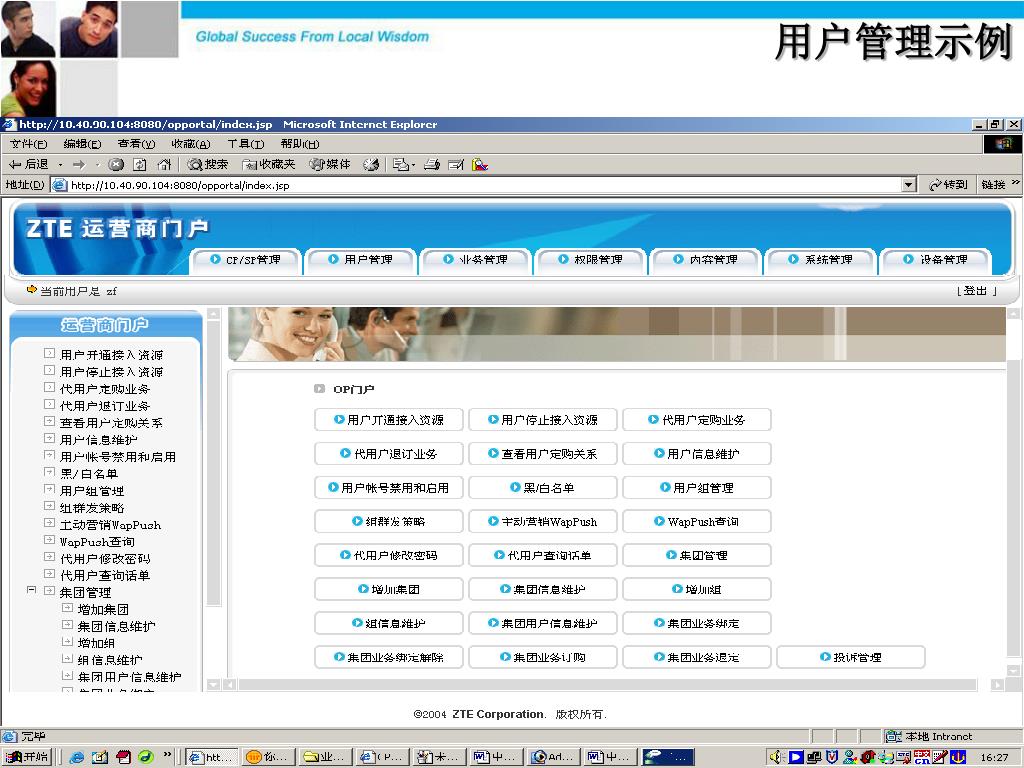Launch Internet Explorer from quick launch
The image size is (1024, 768).
[76, 757]
